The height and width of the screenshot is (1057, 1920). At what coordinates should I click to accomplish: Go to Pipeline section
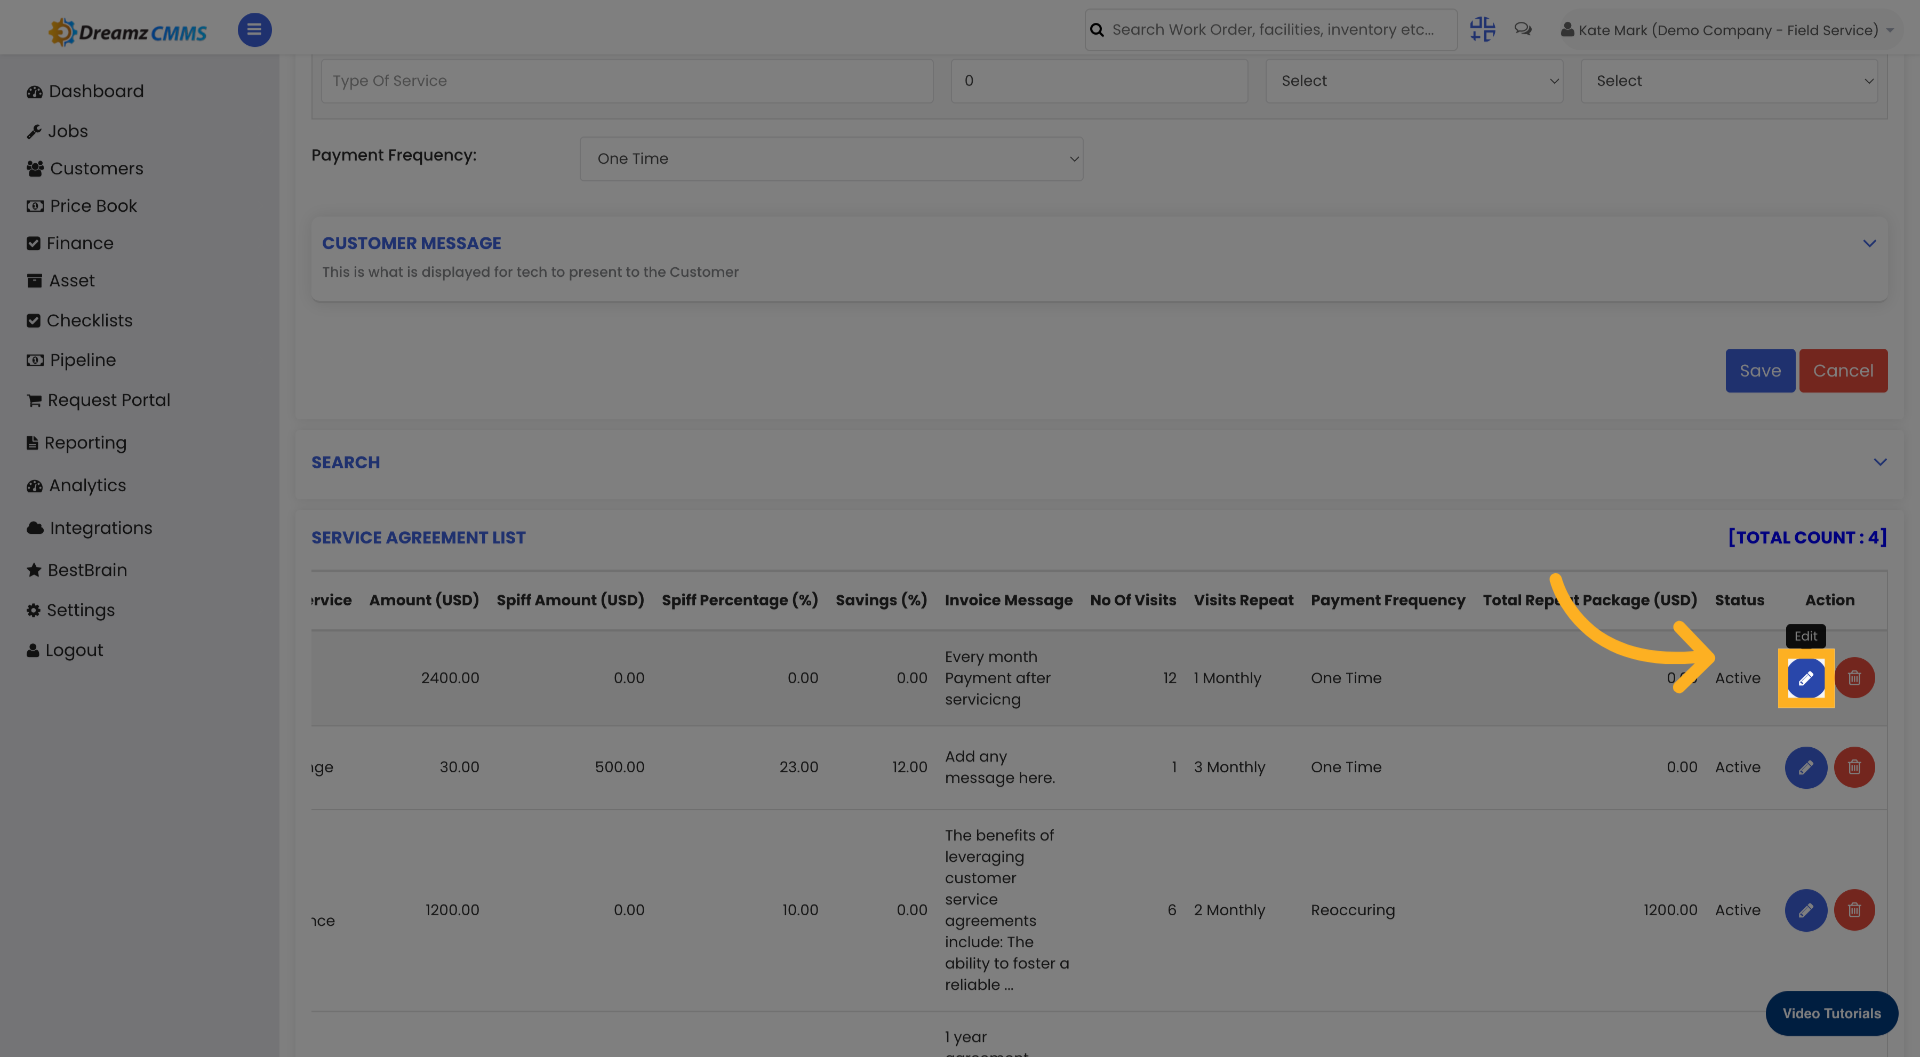pyautogui.click(x=71, y=360)
